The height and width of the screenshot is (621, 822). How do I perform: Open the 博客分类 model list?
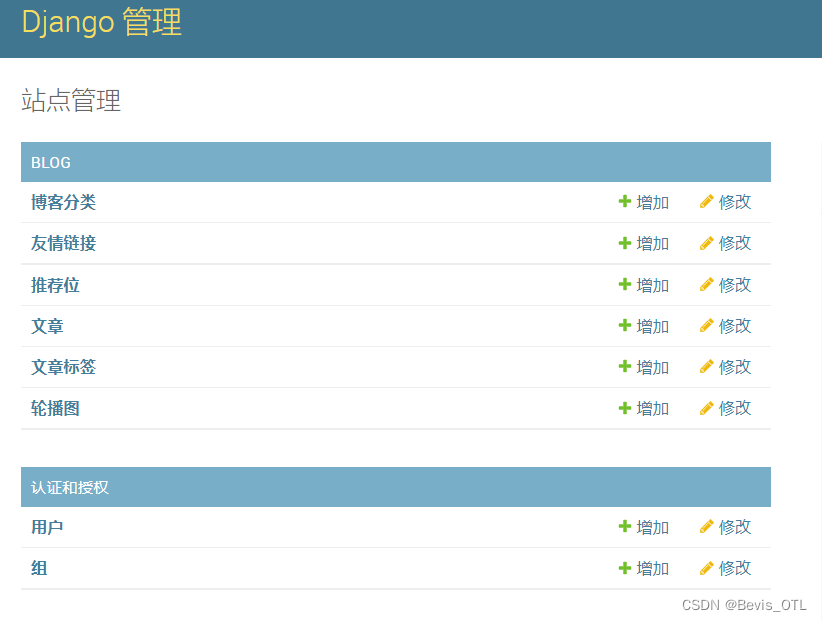coord(63,202)
